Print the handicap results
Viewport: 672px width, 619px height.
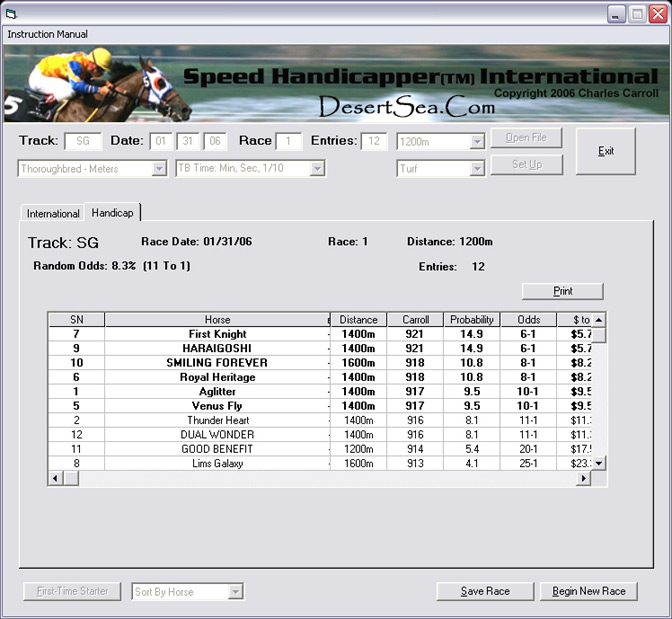click(562, 291)
